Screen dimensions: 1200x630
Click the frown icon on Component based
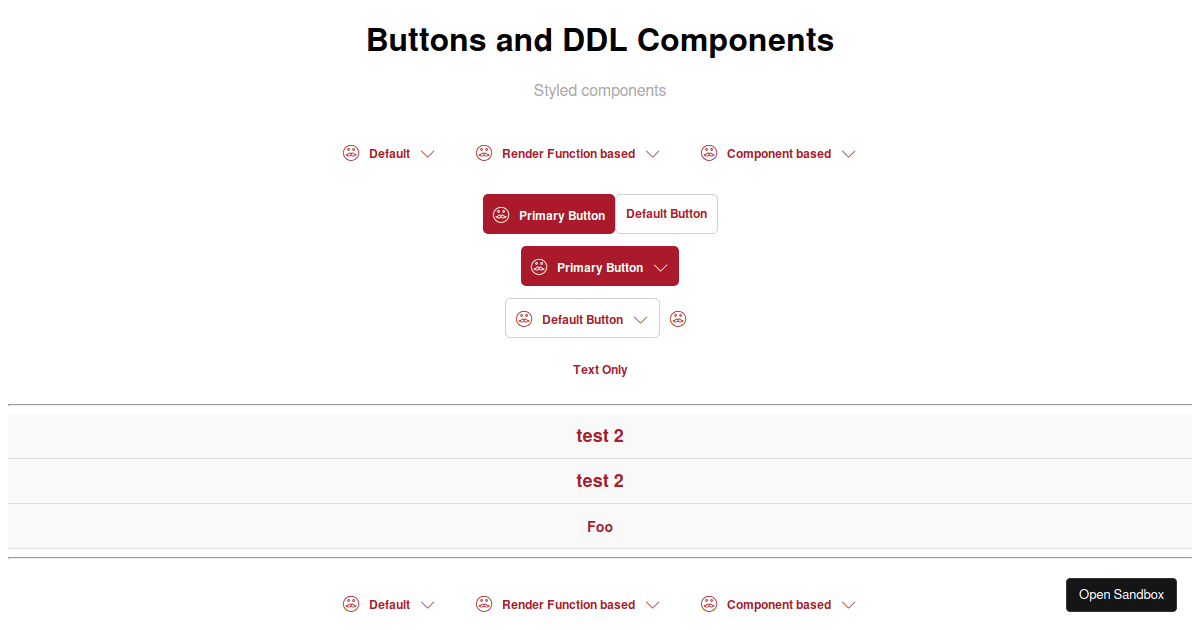point(709,153)
